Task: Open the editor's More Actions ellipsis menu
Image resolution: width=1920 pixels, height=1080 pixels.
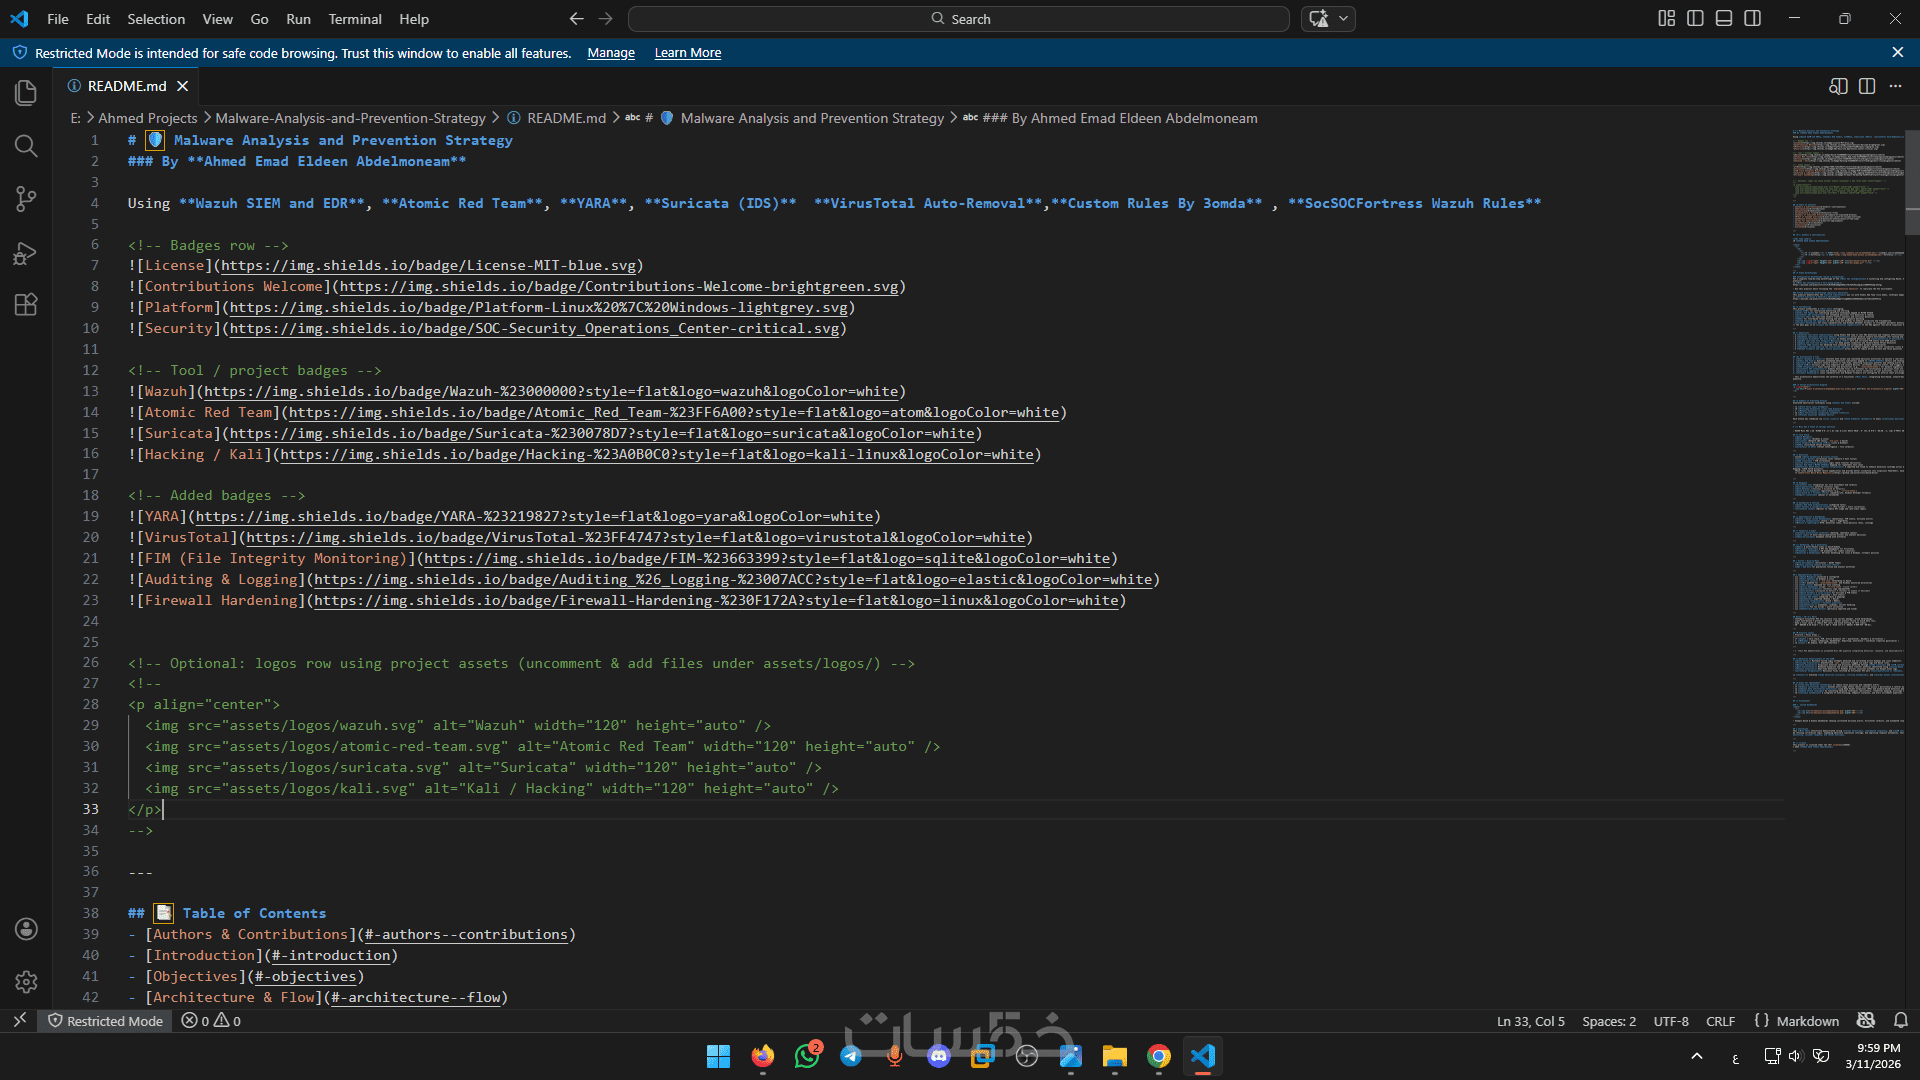Action: (1896, 86)
